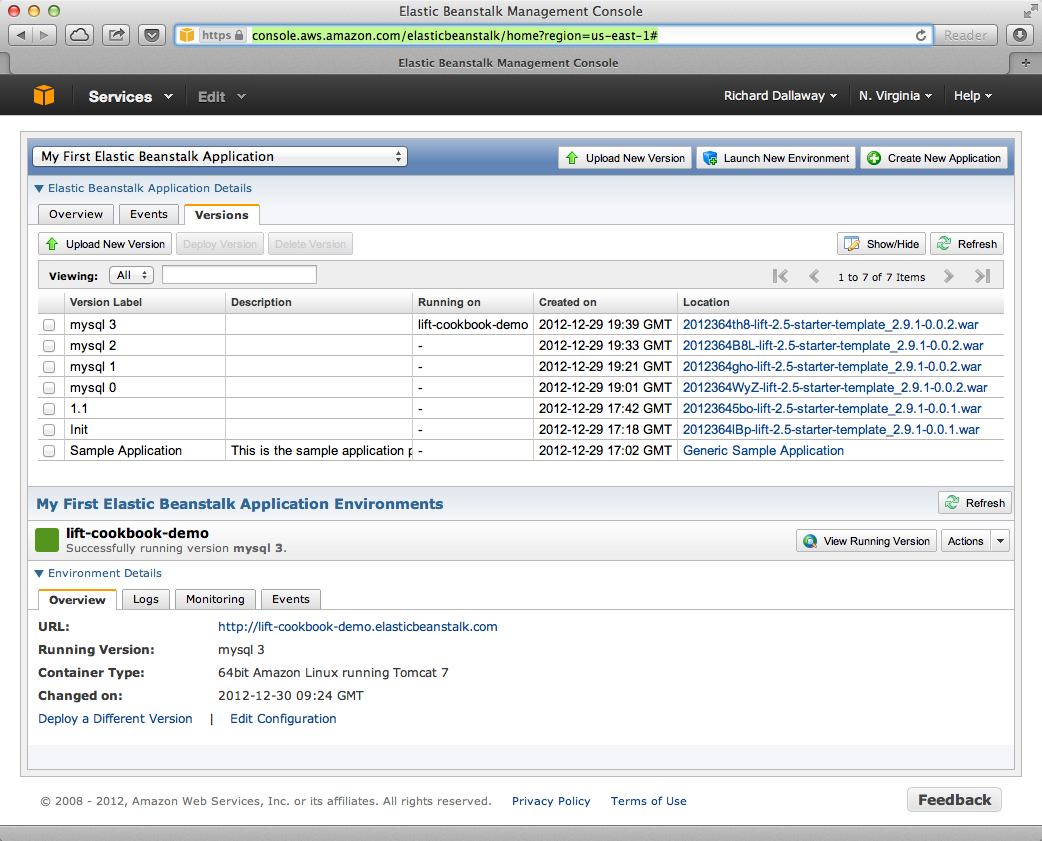Click Upload New Version in the top header bar
Screen dimensions: 1042x841
(625, 158)
